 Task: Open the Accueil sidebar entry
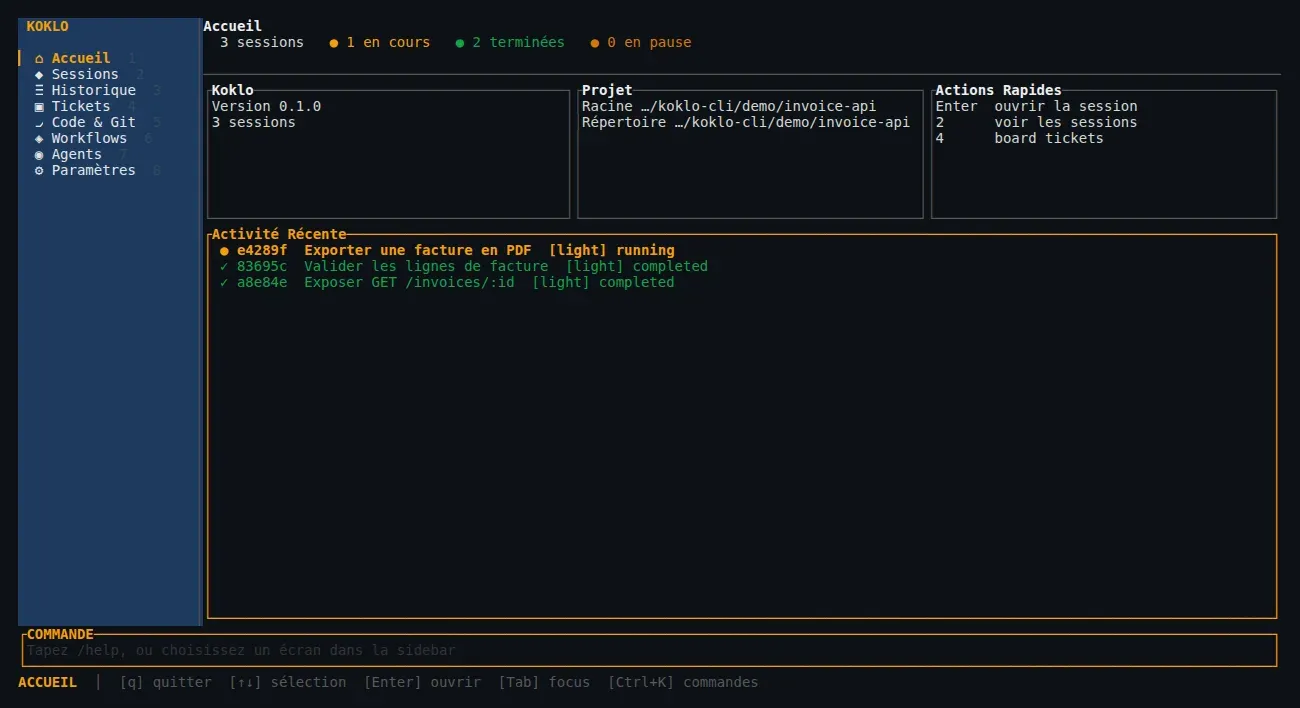[110, 59]
